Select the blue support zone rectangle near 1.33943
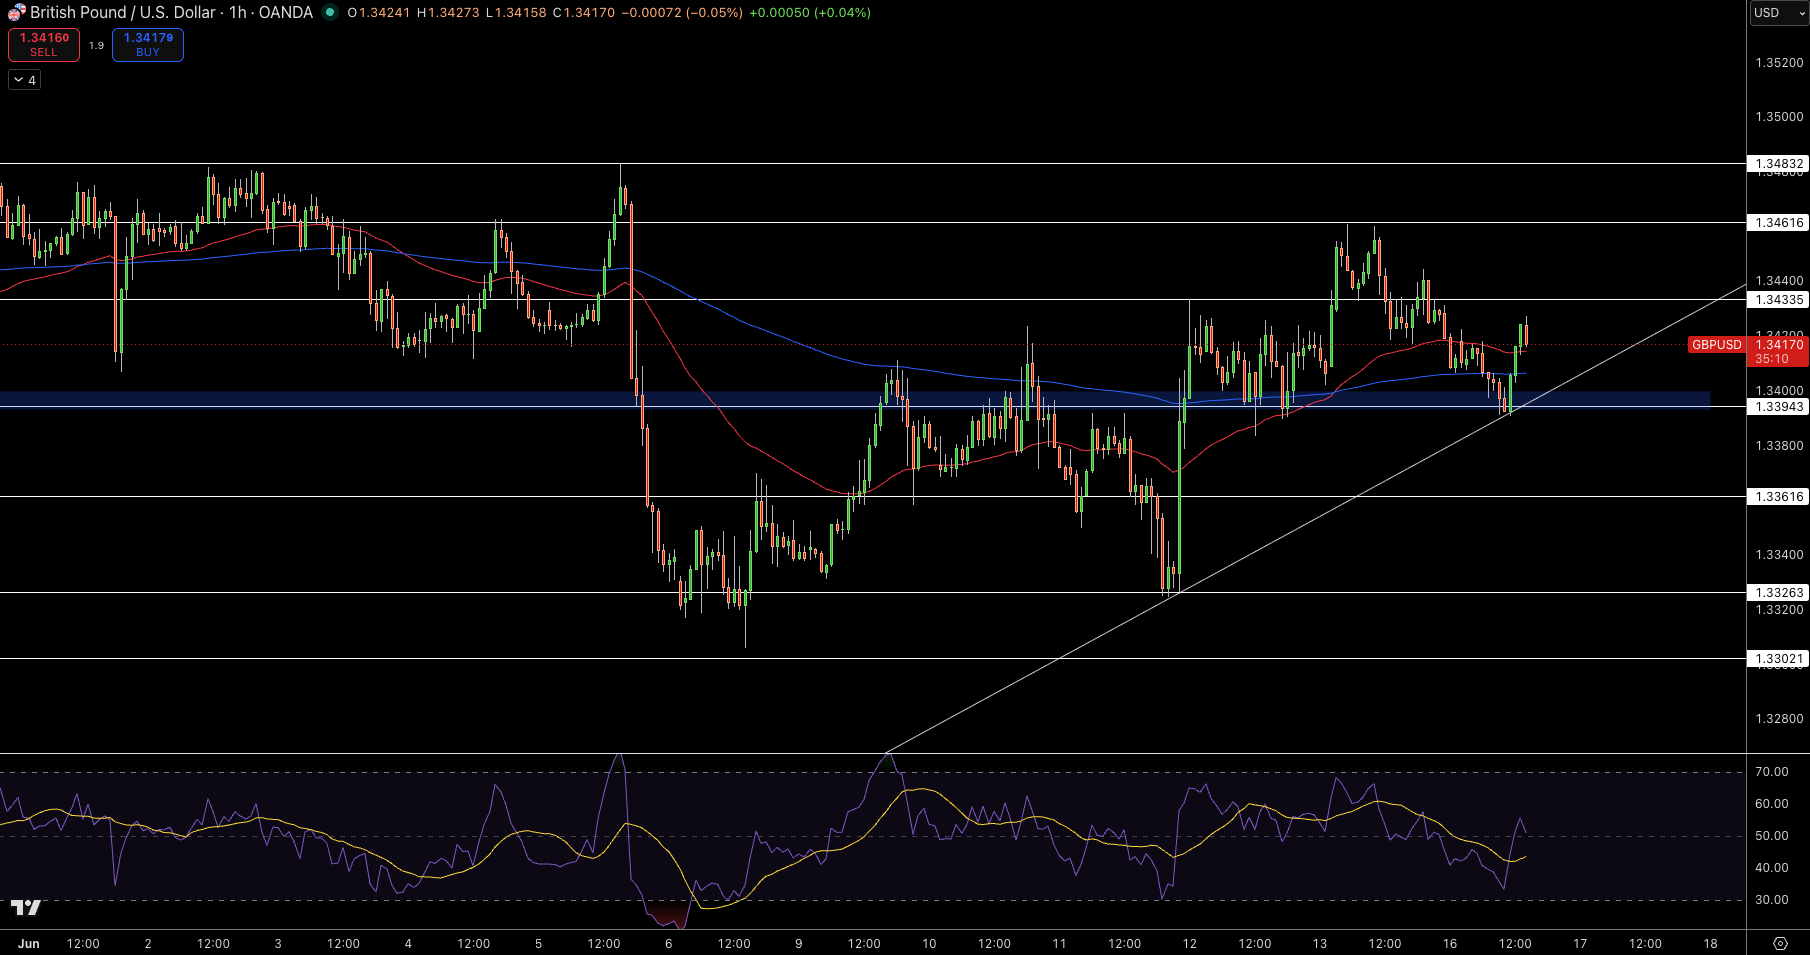 855,399
